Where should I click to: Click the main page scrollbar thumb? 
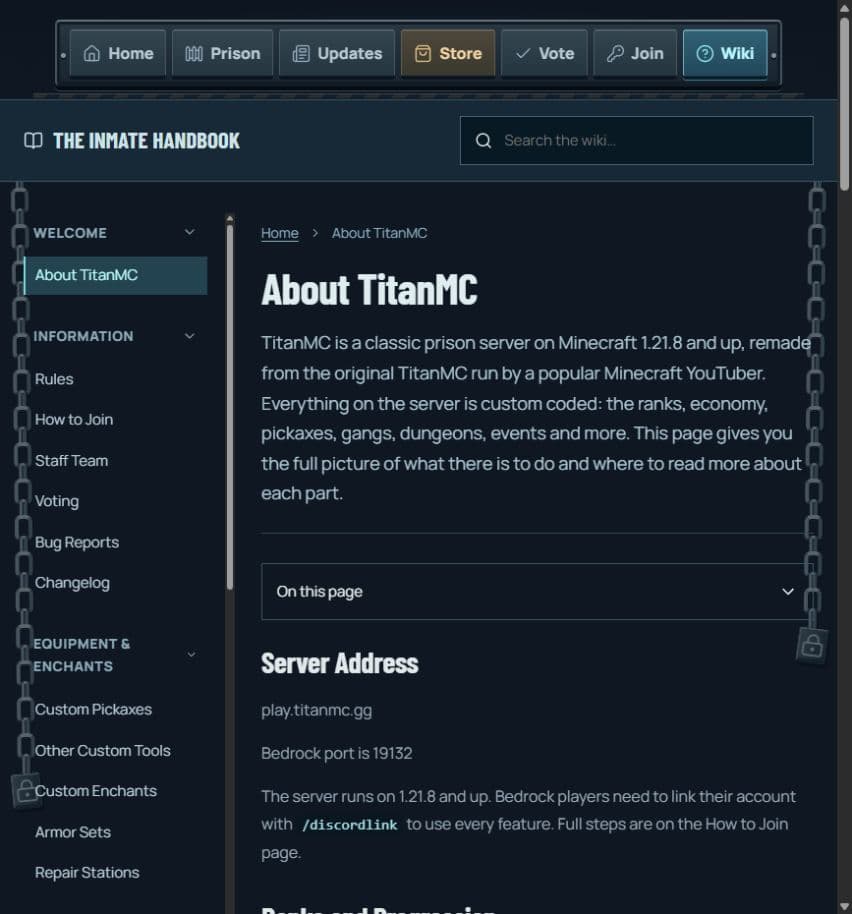click(844, 104)
